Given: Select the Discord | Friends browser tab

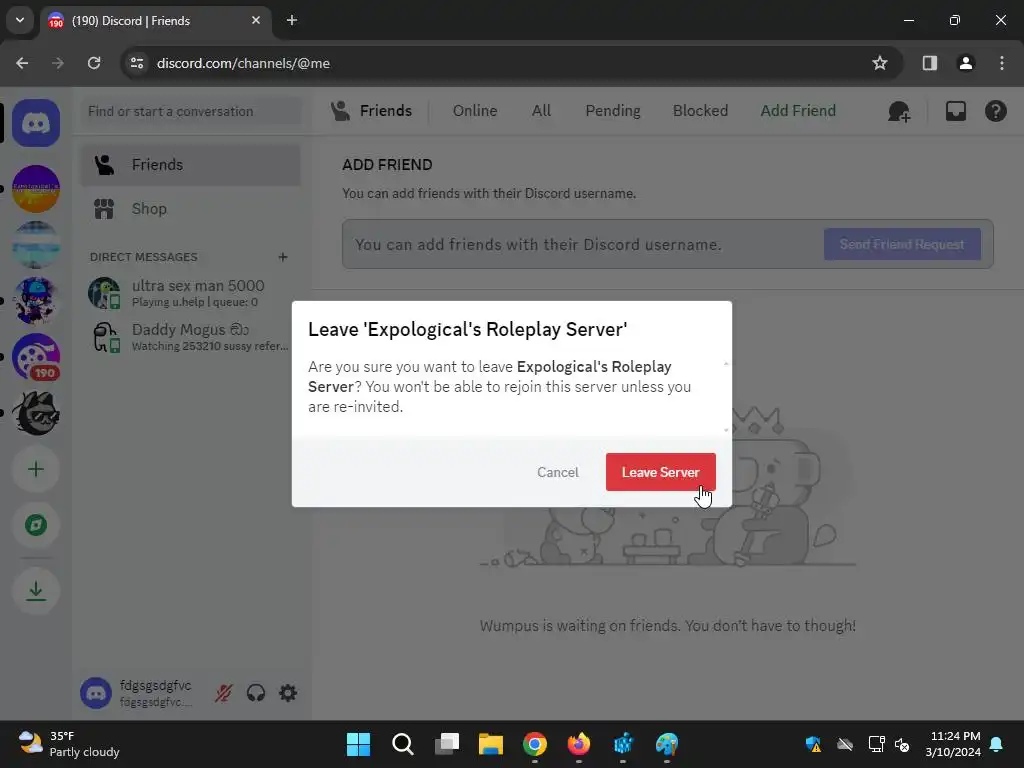Looking at the screenshot, I should 156,21.
